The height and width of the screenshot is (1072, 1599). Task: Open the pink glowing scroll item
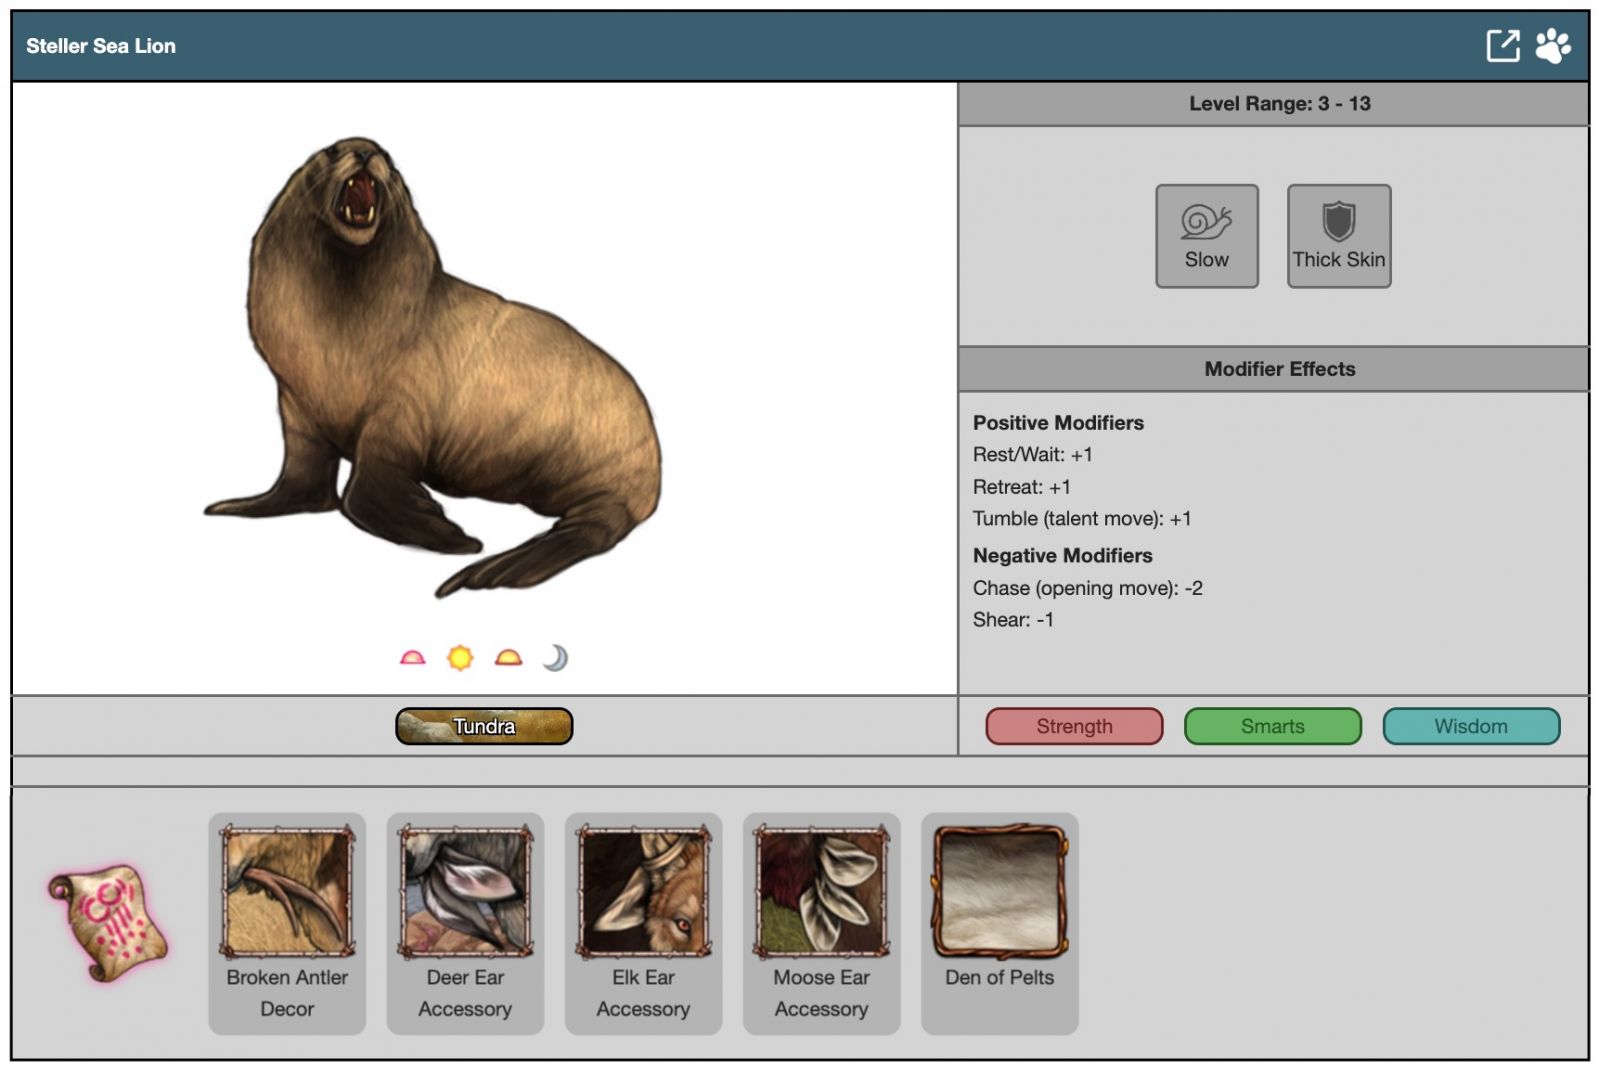click(x=108, y=922)
